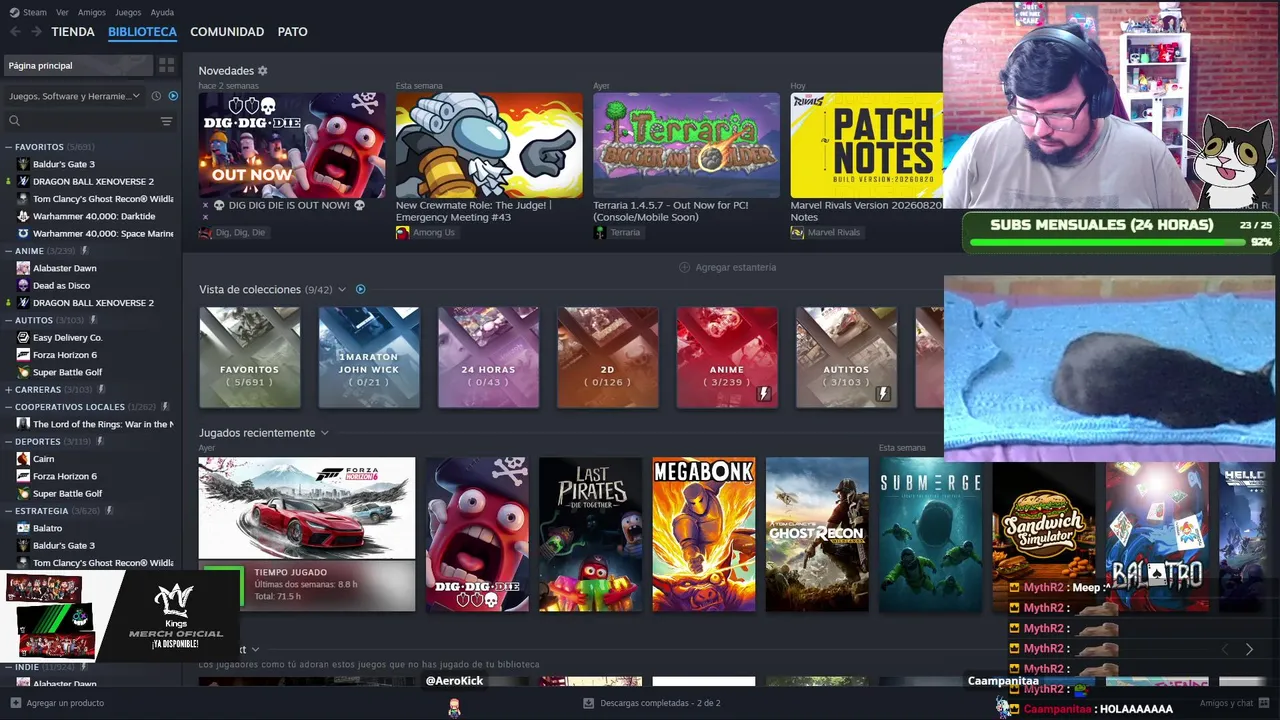Open the Terraria 1.4.5.7 news headline
The height and width of the screenshot is (720, 1280).
tap(671, 211)
